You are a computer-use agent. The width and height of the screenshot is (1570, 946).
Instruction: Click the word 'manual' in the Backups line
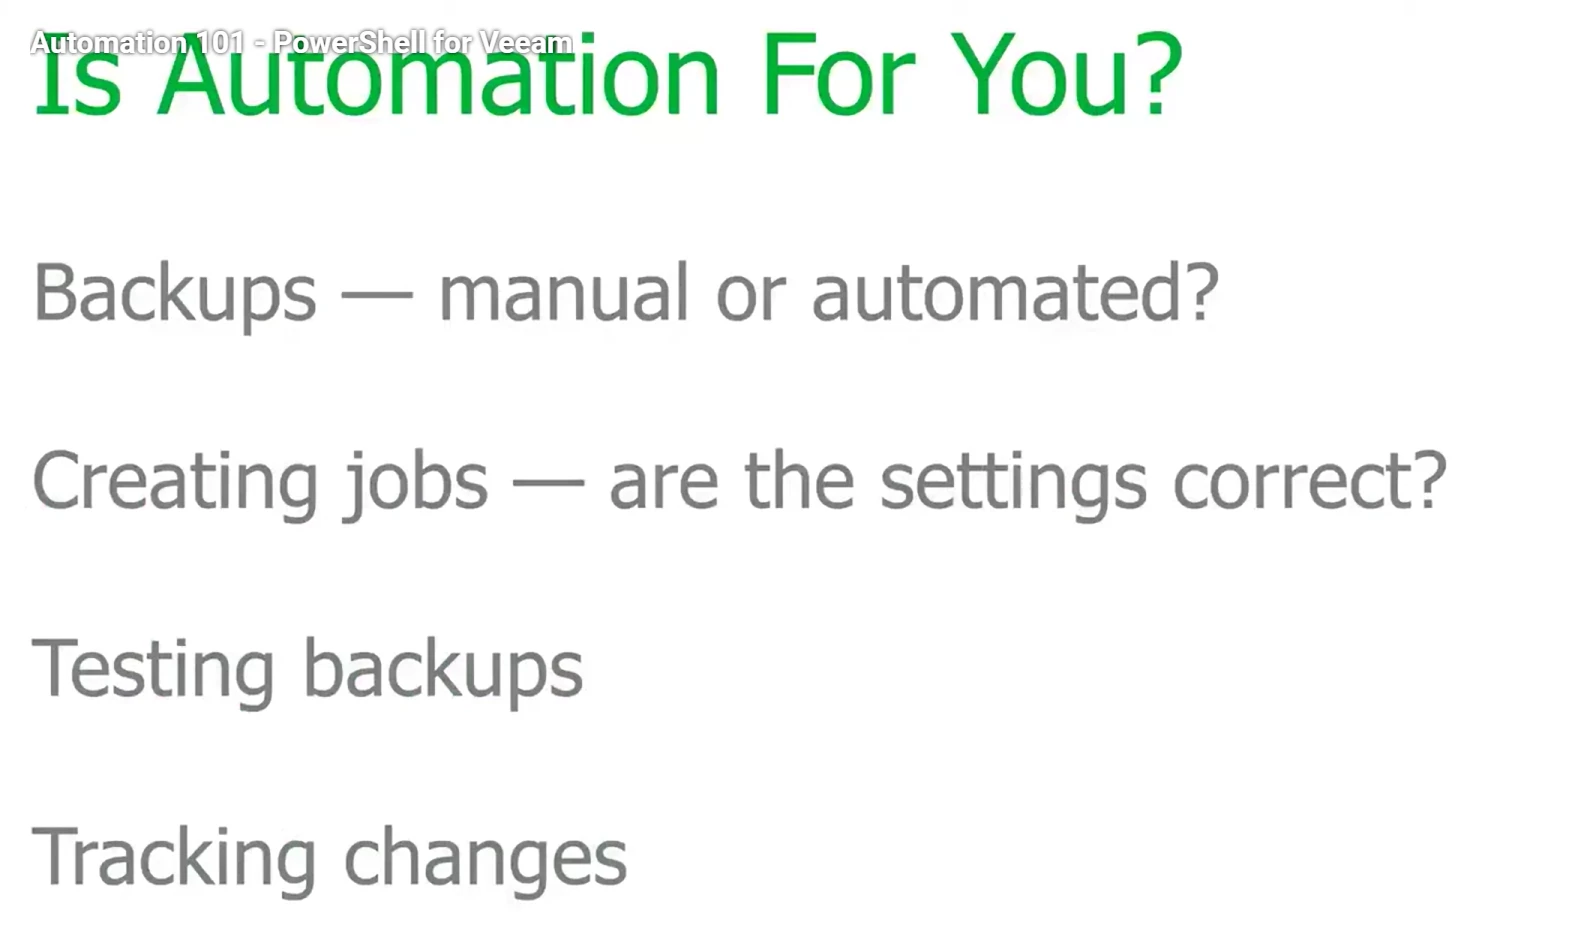[x=563, y=293]
